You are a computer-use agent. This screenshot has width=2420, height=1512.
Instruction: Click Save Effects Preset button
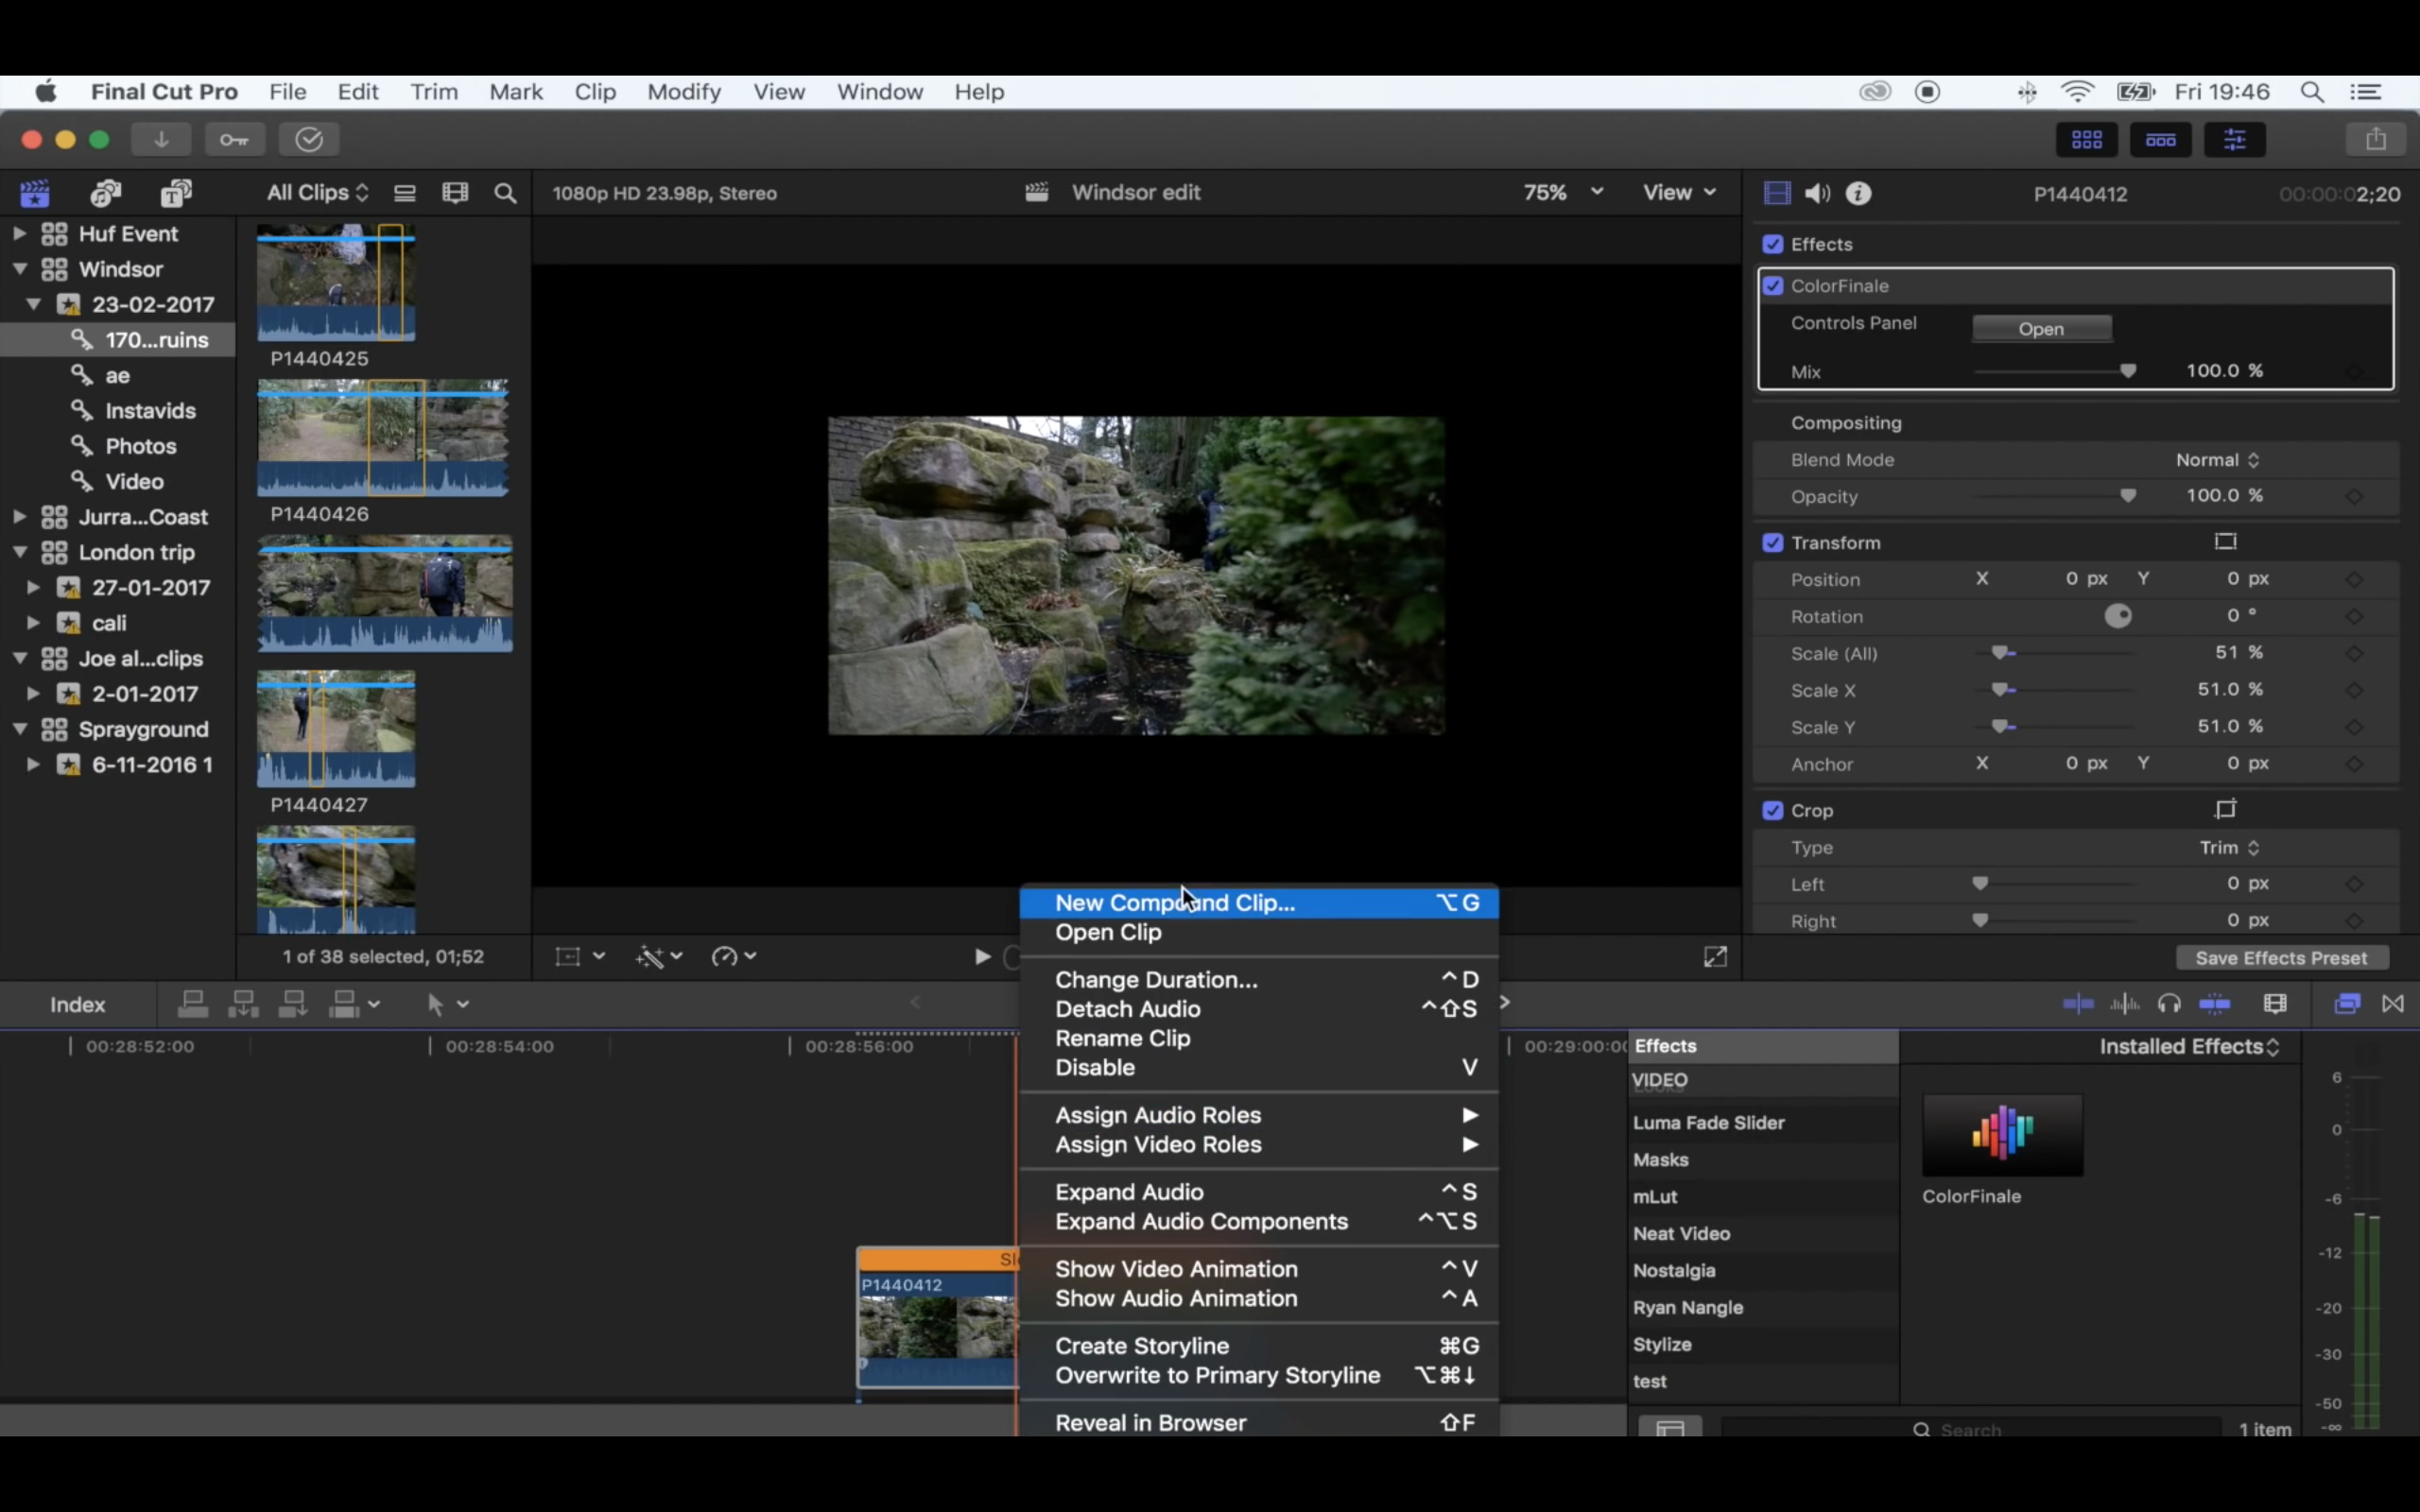2281,958
